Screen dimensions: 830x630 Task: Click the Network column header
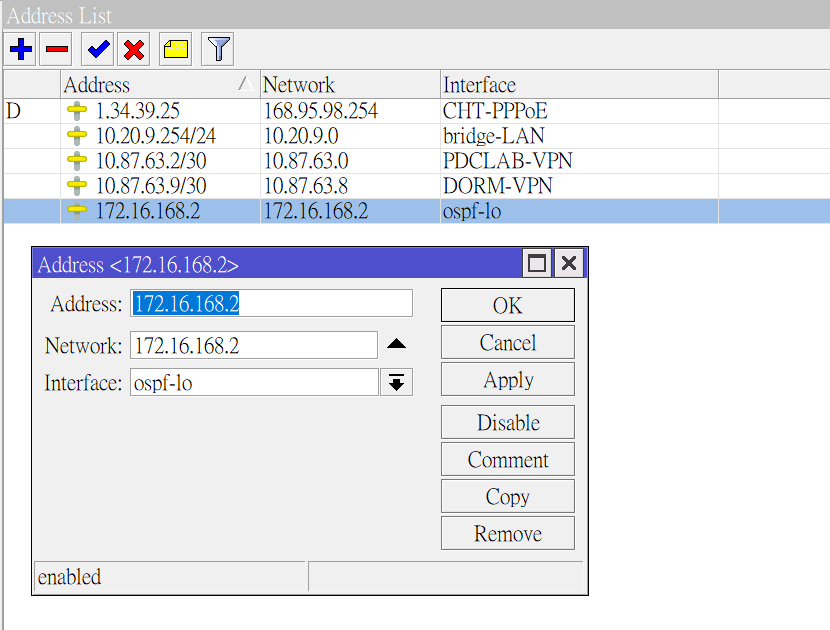click(348, 85)
